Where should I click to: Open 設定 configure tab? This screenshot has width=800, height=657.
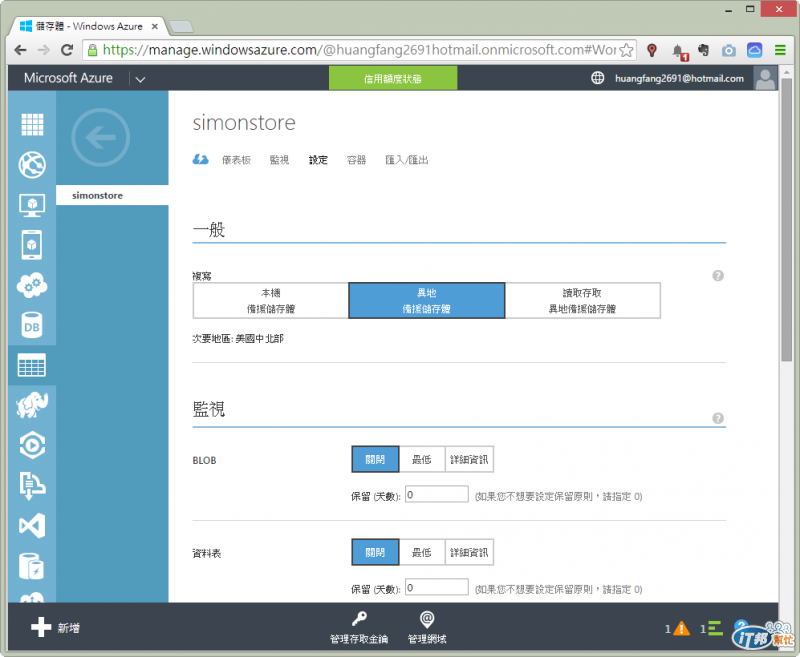point(318,160)
